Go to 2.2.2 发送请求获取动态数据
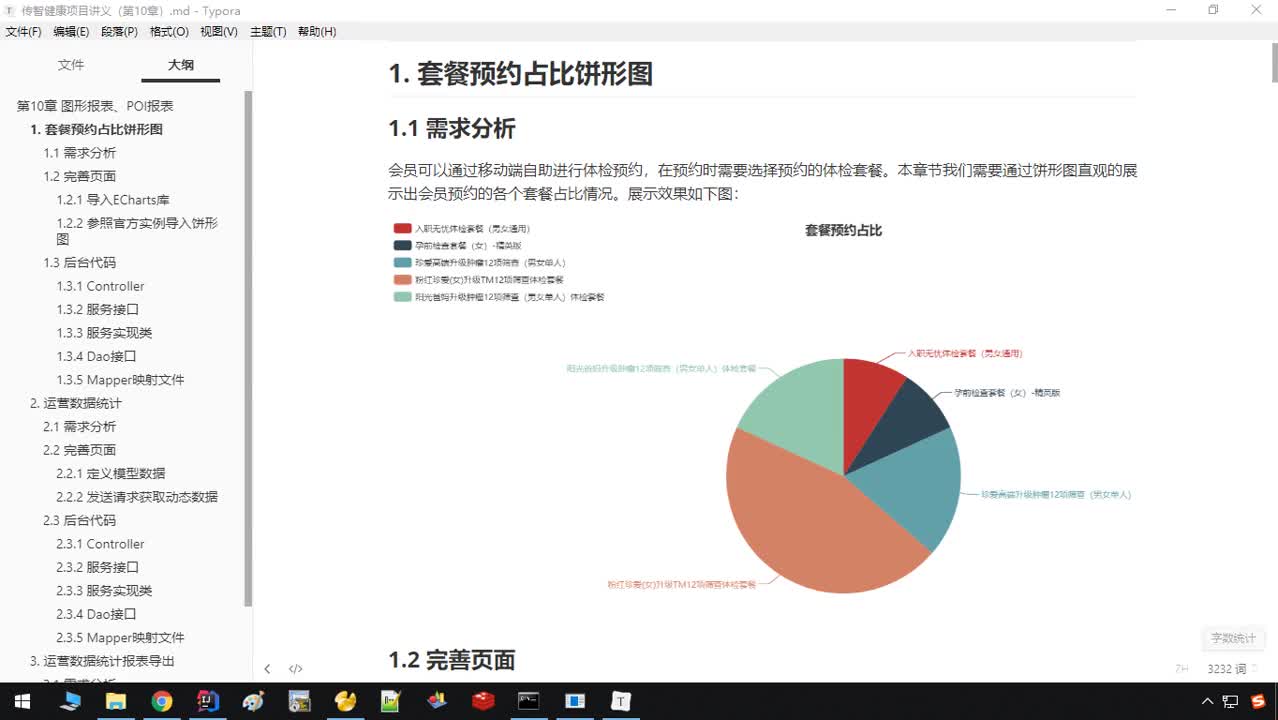The width and height of the screenshot is (1278, 720). tap(136, 497)
